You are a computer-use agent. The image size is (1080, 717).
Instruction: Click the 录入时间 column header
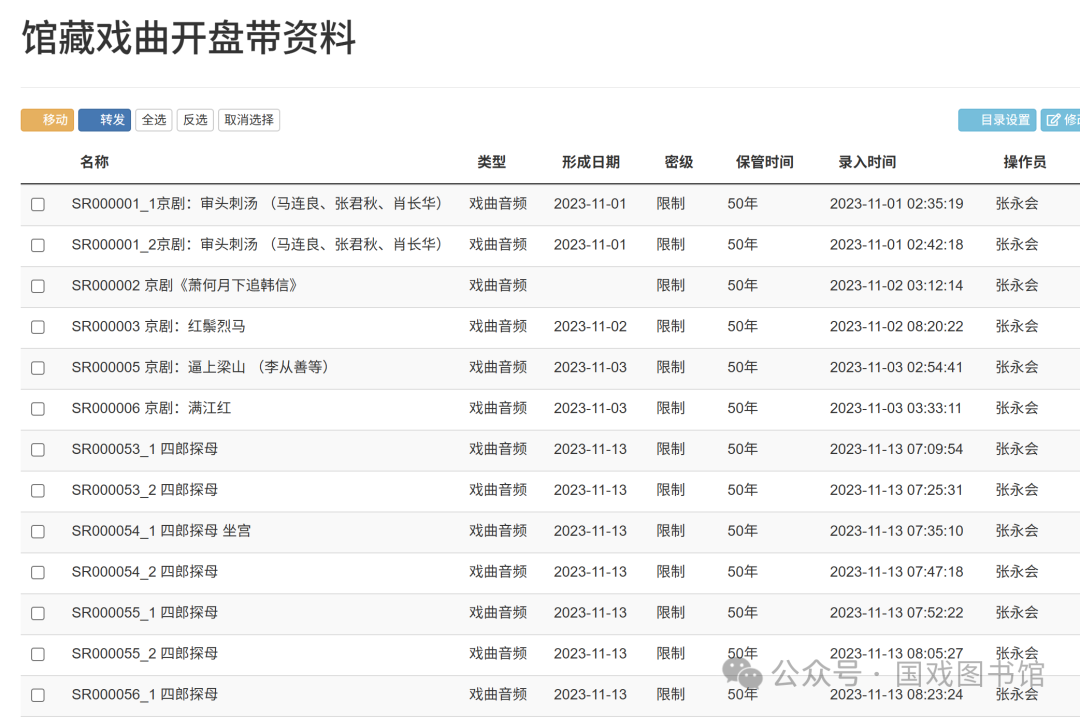click(x=867, y=162)
